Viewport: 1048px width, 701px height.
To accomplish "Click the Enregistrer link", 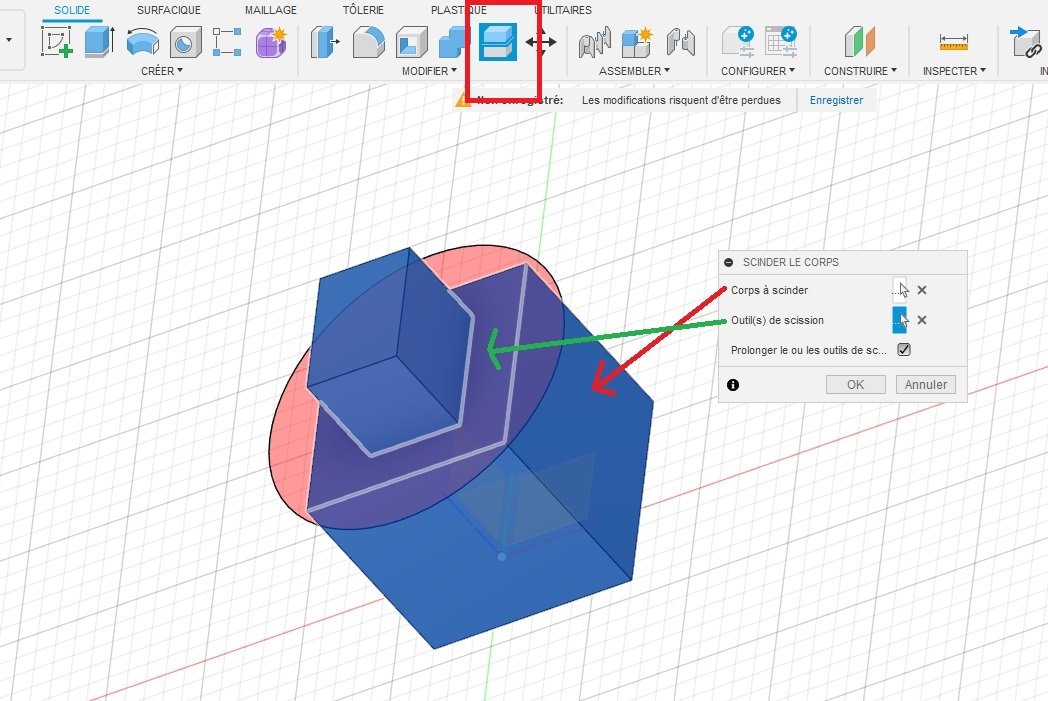I will [x=836, y=100].
